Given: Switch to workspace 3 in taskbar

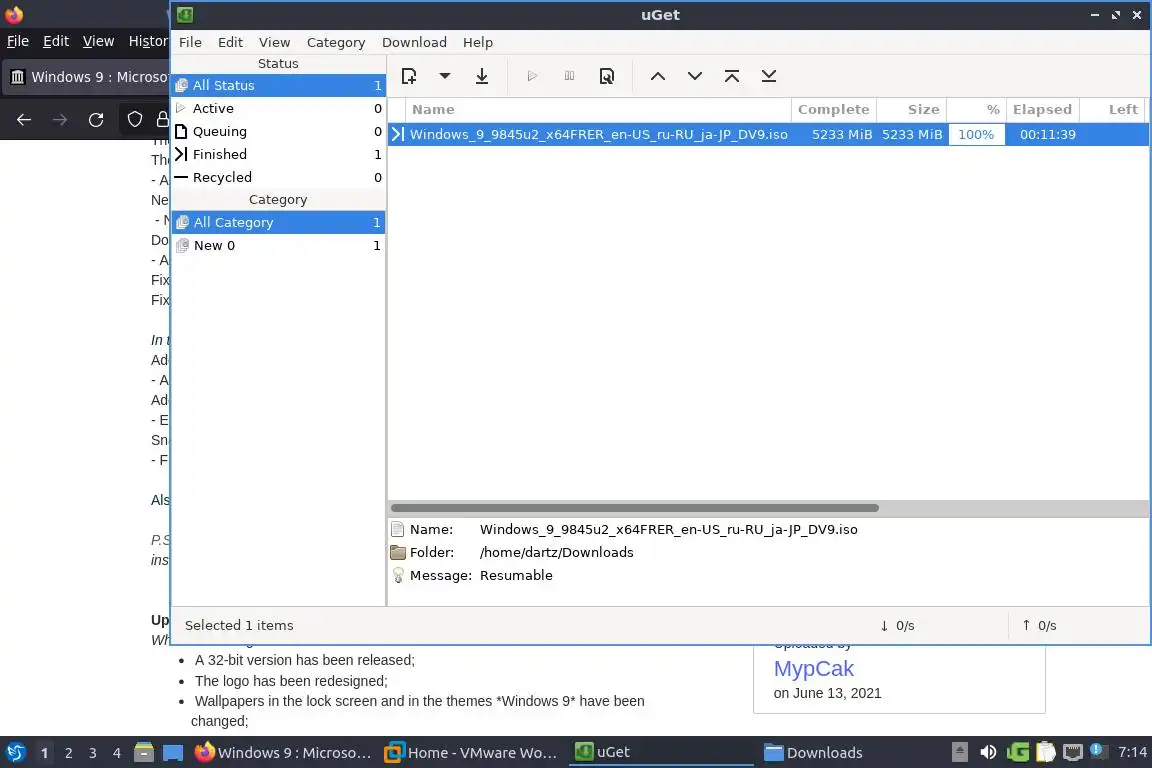Looking at the screenshot, I should [x=93, y=753].
